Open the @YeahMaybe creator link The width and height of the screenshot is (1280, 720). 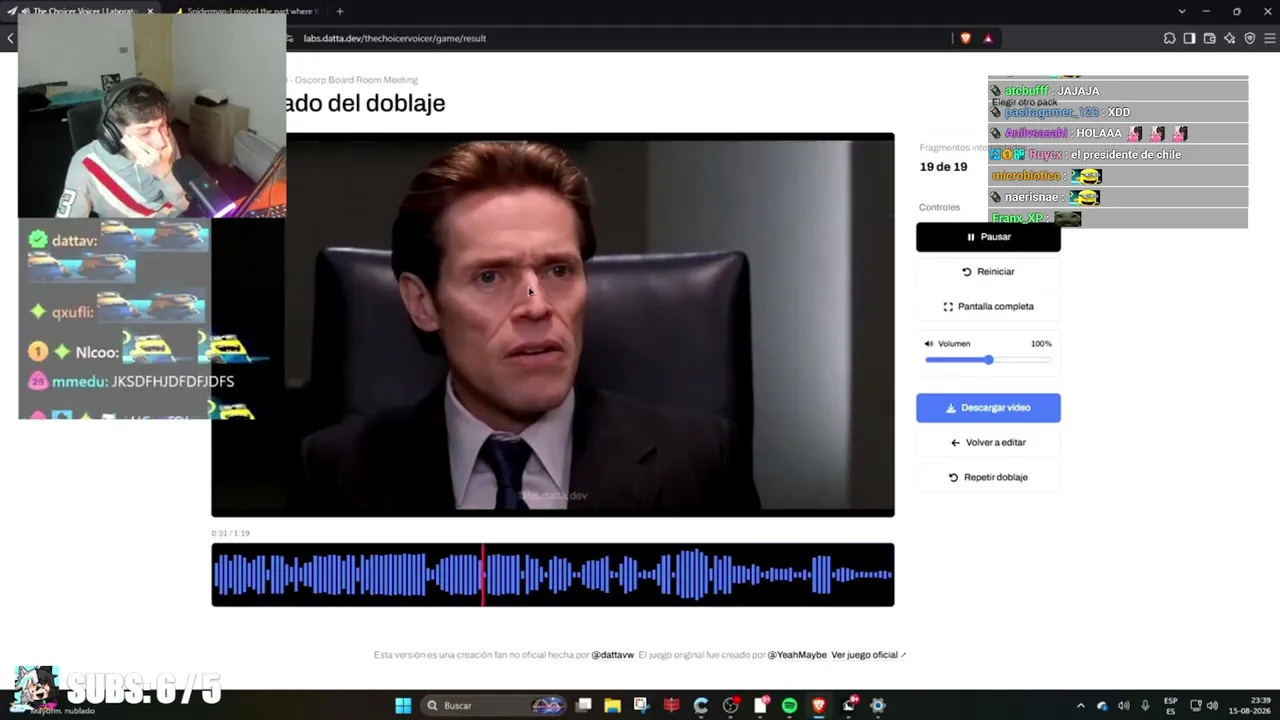pyautogui.click(x=797, y=655)
